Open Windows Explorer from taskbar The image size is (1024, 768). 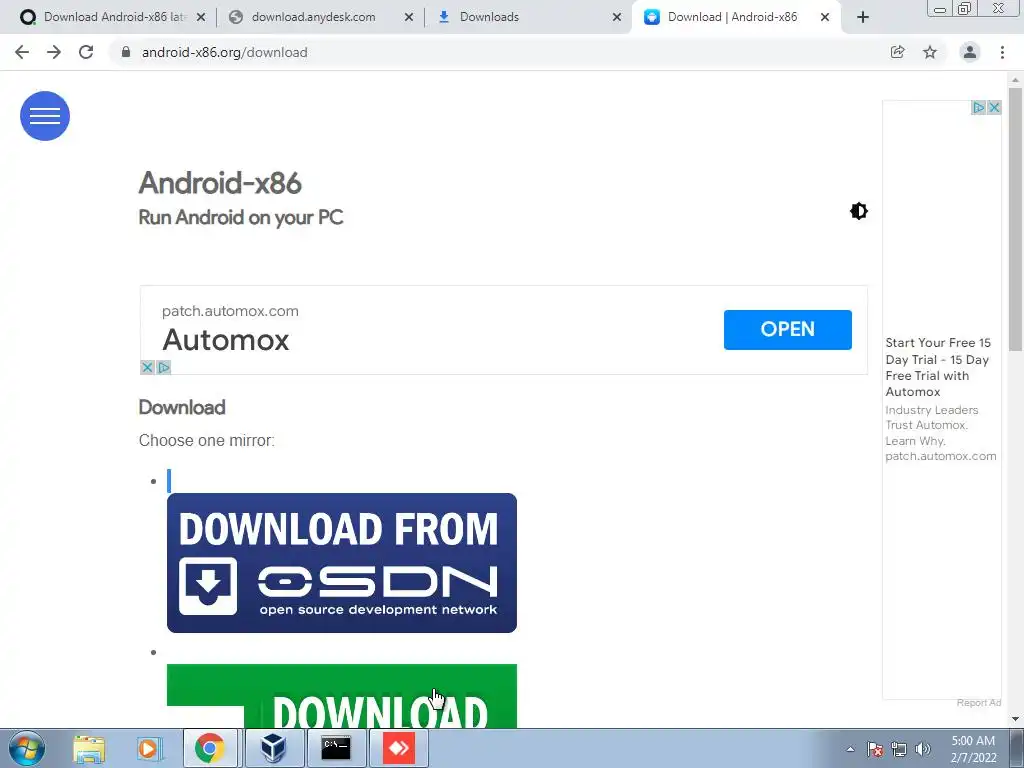(x=89, y=748)
